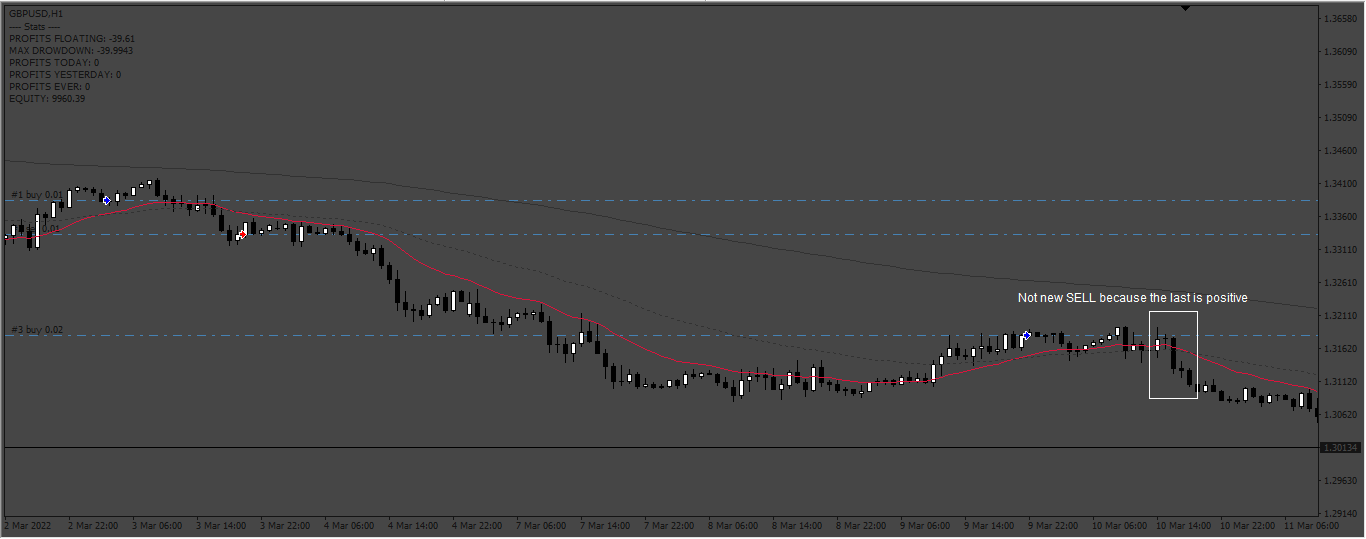Click the PROFITS TODAY: 0 line

pos(54,62)
